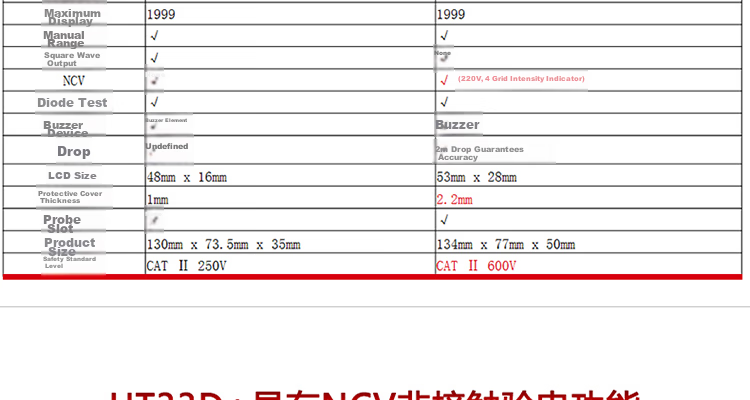Click the red UT33D NCV heading below table

click(x=375, y=395)
